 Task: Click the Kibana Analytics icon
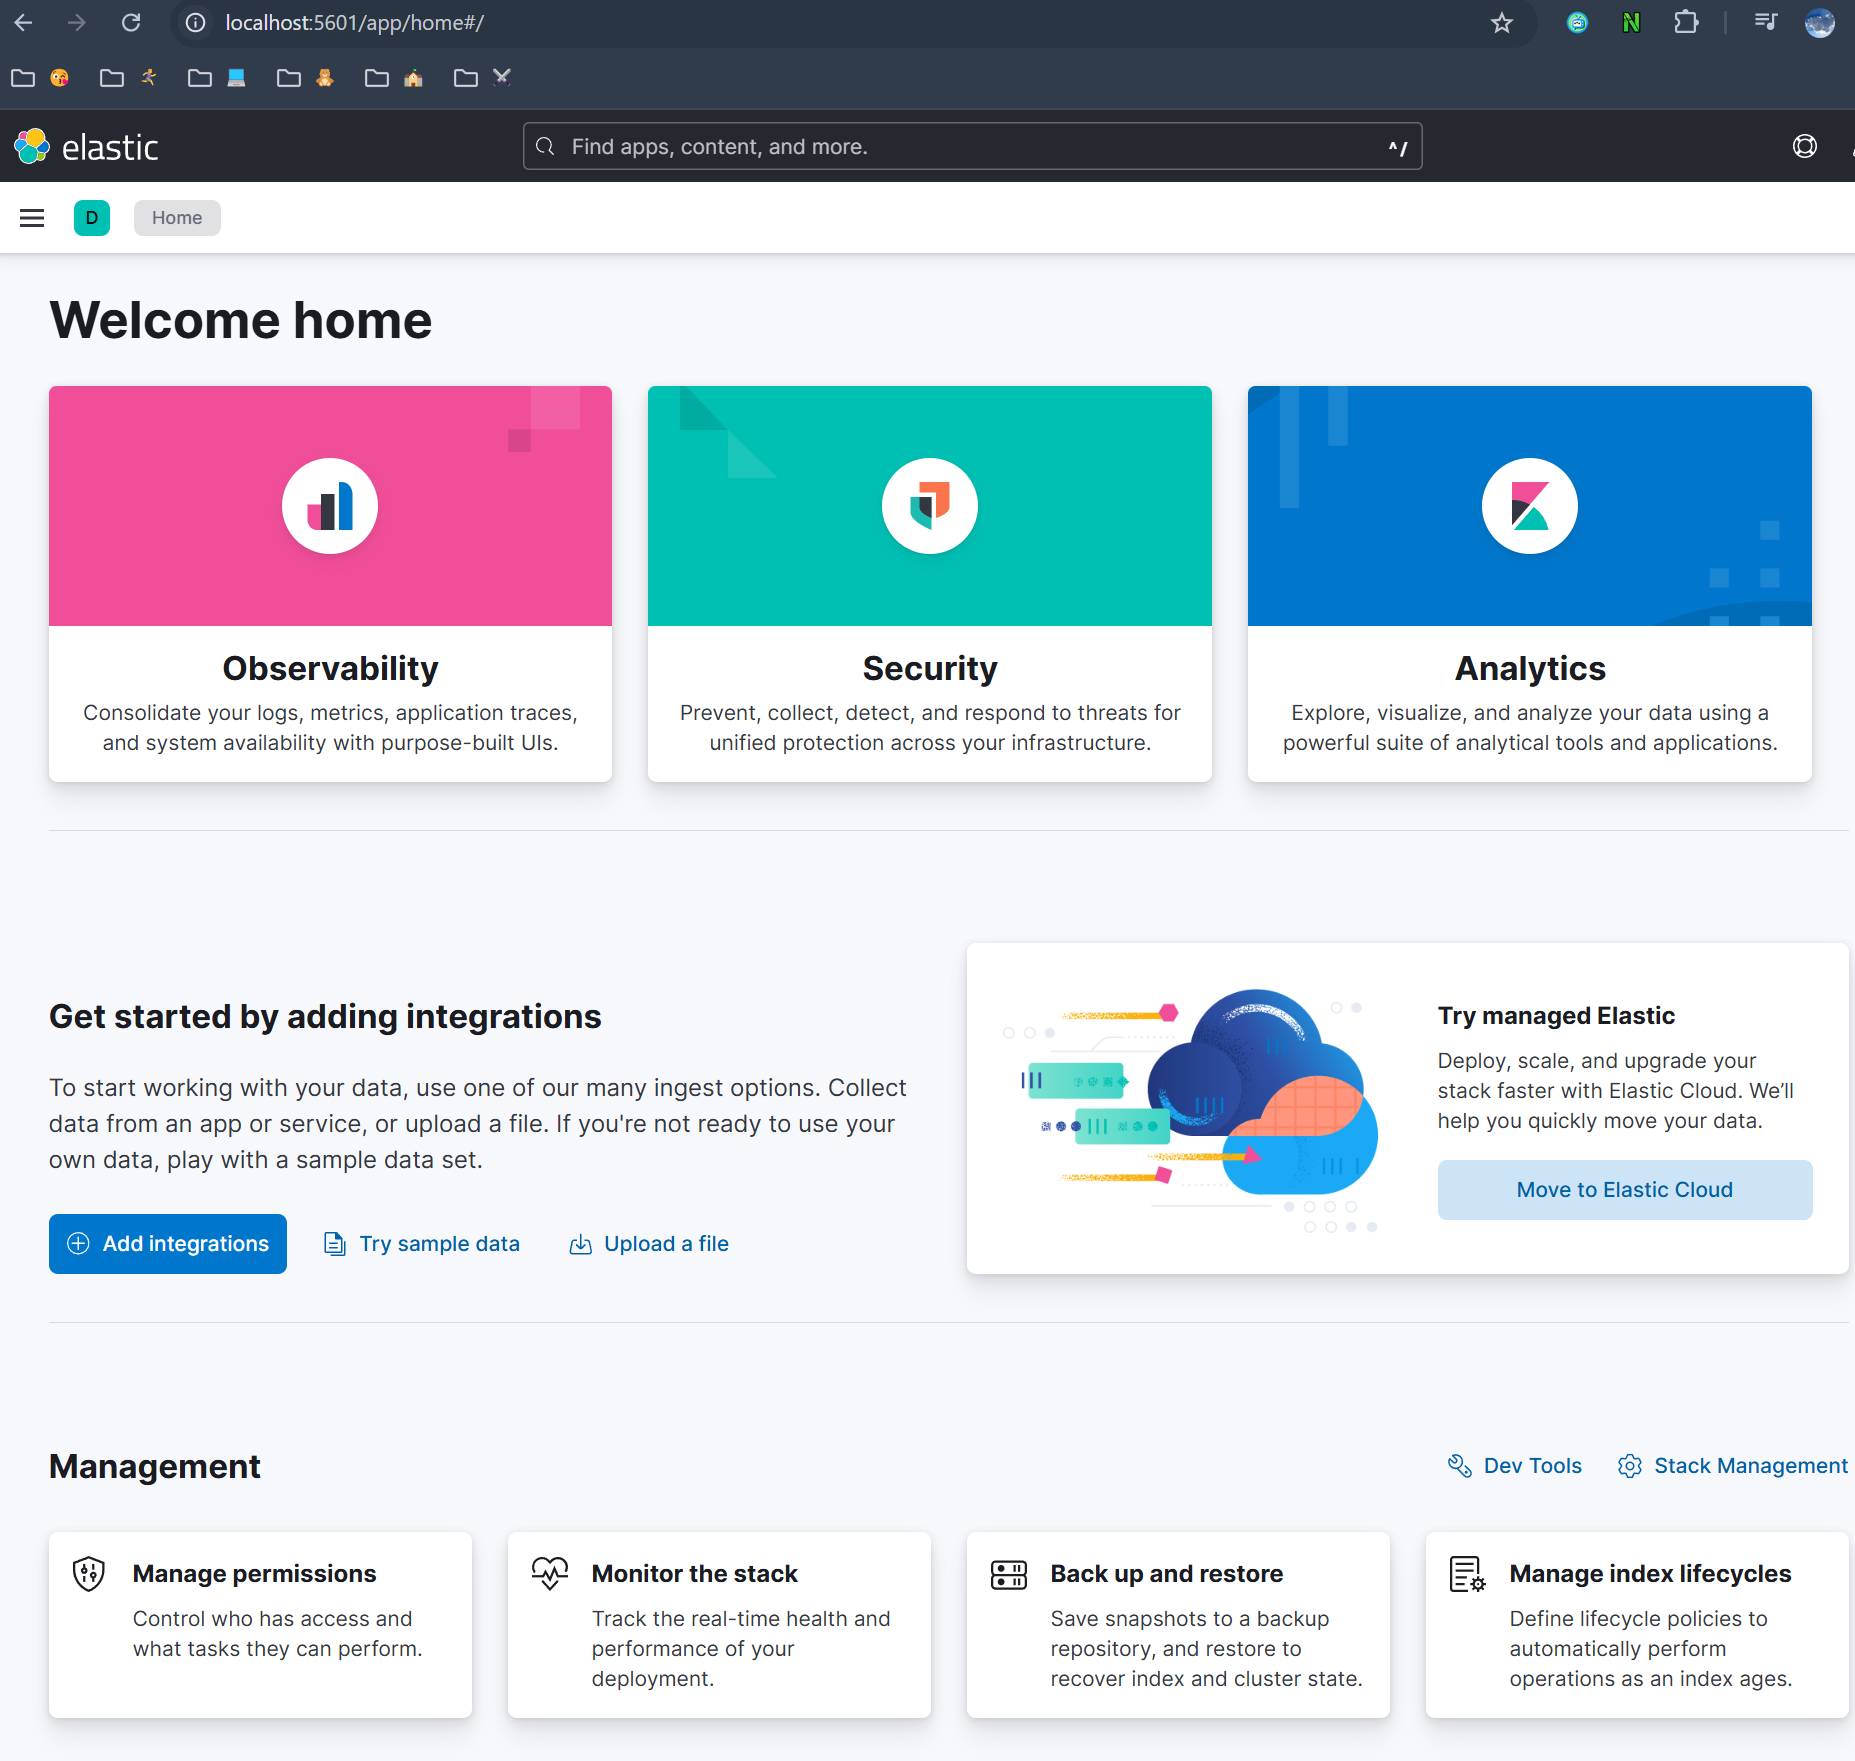tap(1530, 506)
